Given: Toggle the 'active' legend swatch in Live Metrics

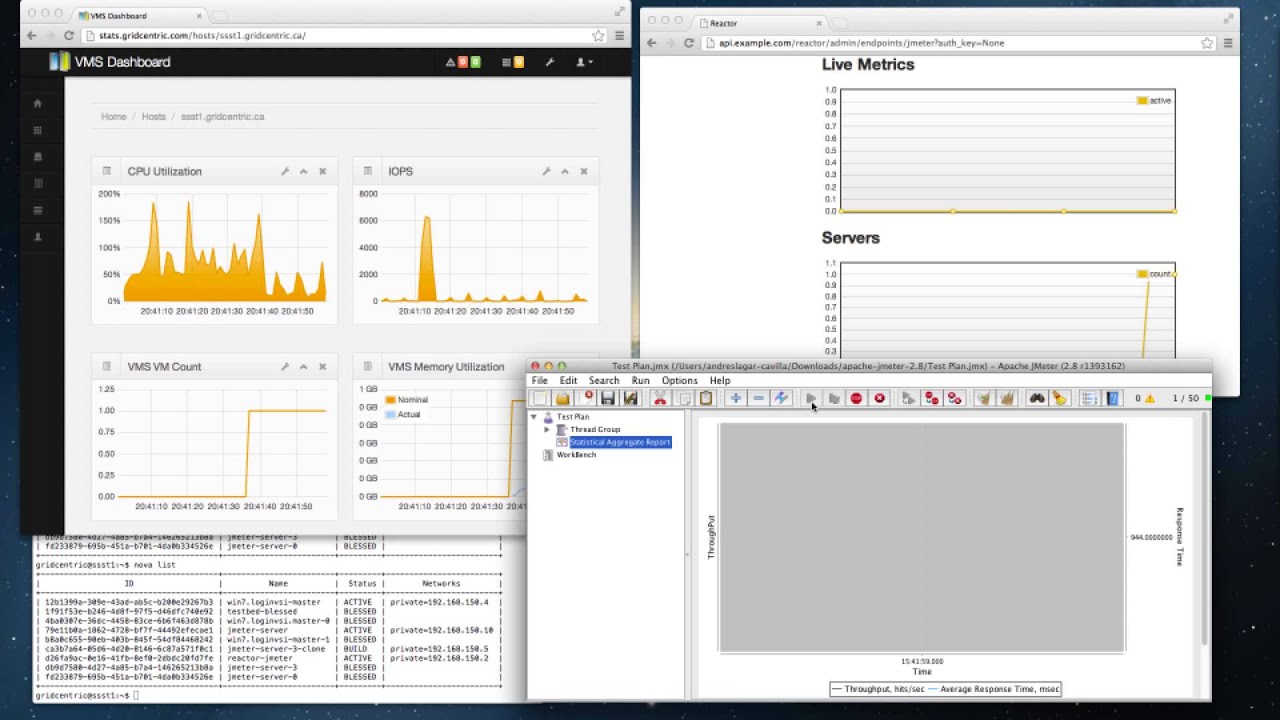Looking at the screenshot, I should click(1142, 100).
